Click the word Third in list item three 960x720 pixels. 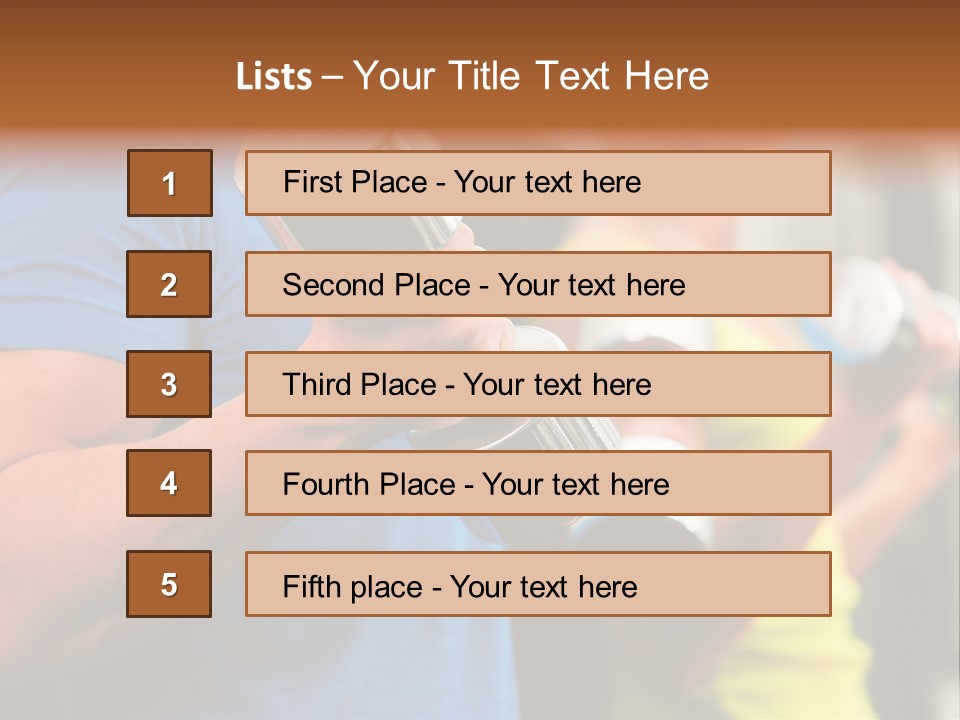315,385
